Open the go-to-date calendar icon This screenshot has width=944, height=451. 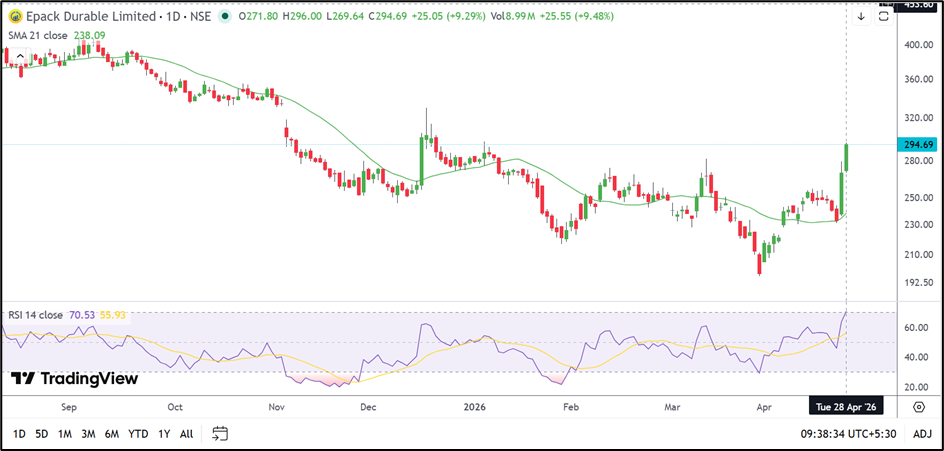click(x=221, y=433)
